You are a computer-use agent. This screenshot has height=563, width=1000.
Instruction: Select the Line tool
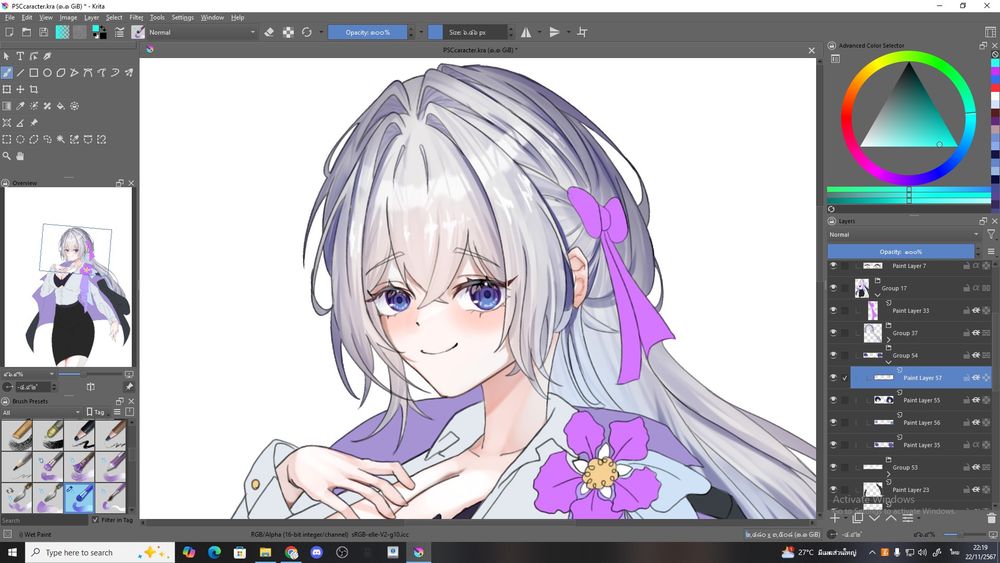20,73
